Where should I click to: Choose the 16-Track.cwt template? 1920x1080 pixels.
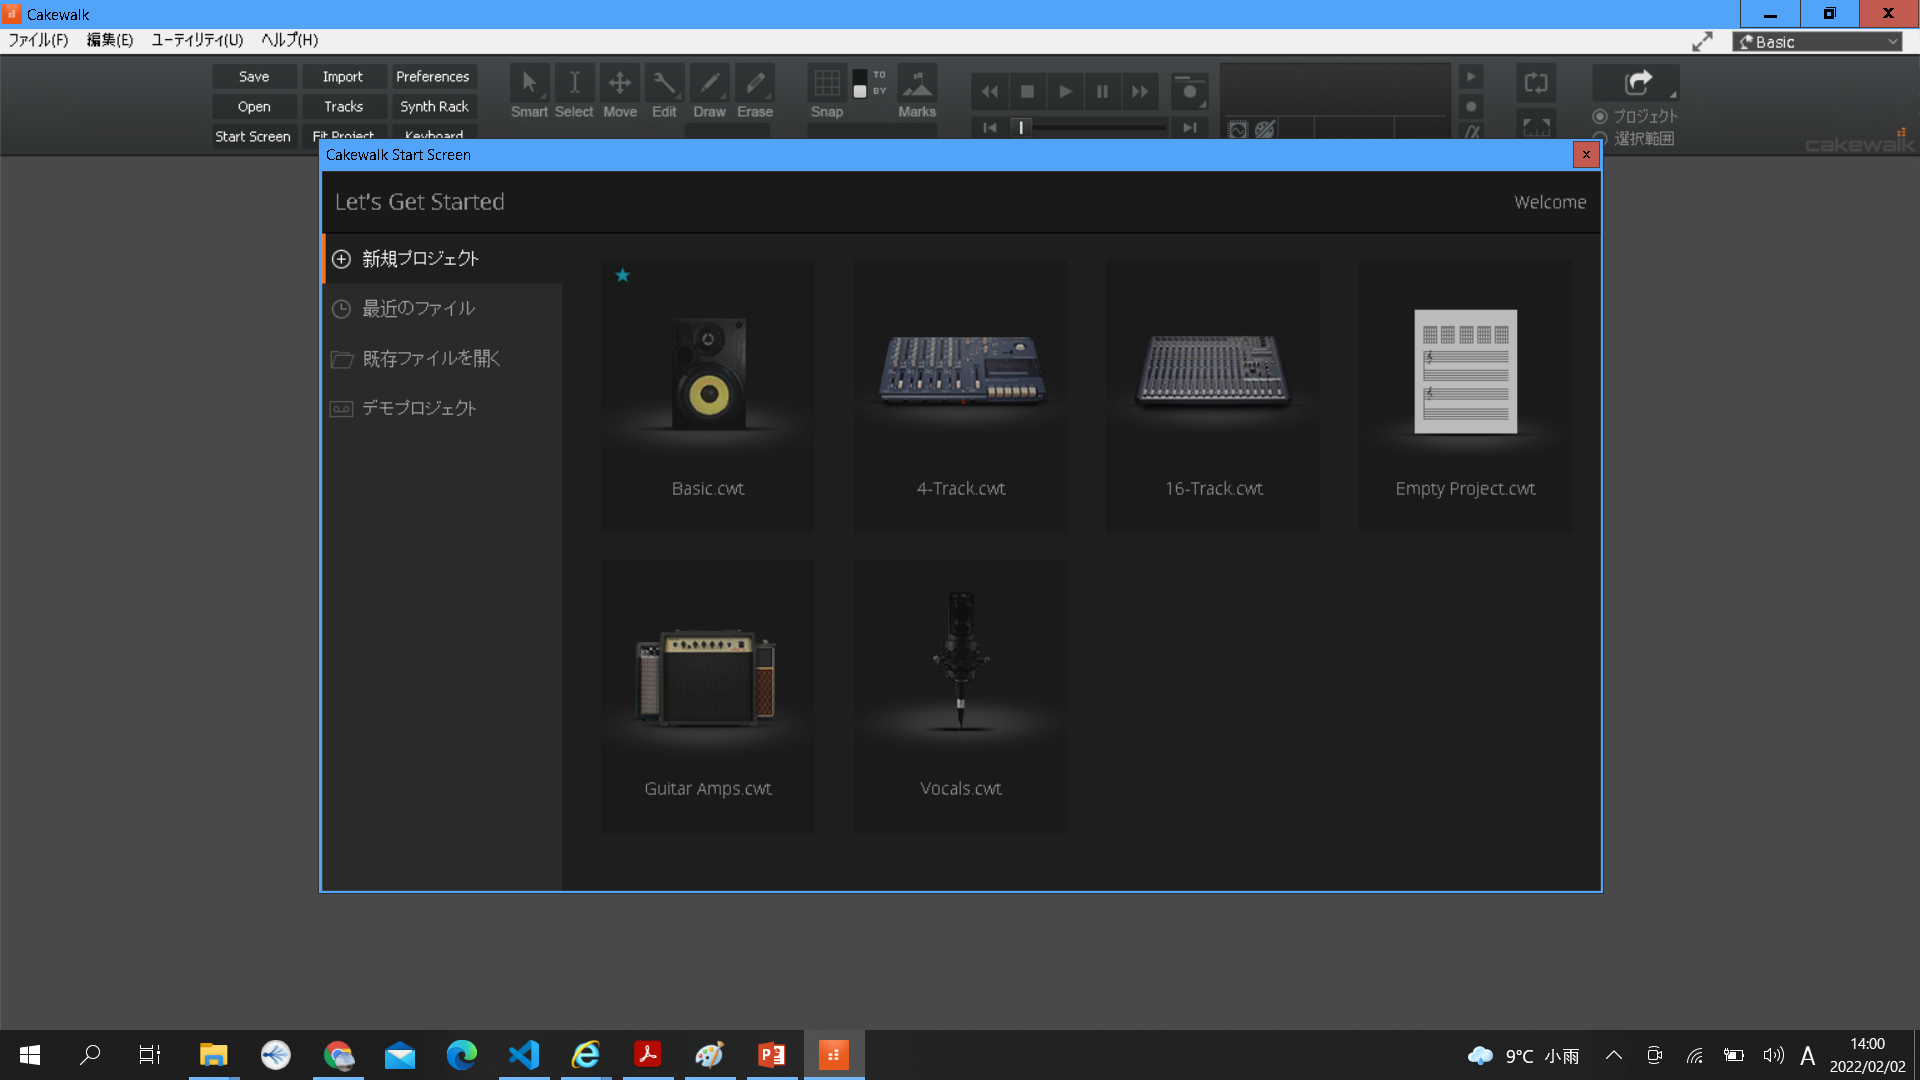pos(1213,397)
